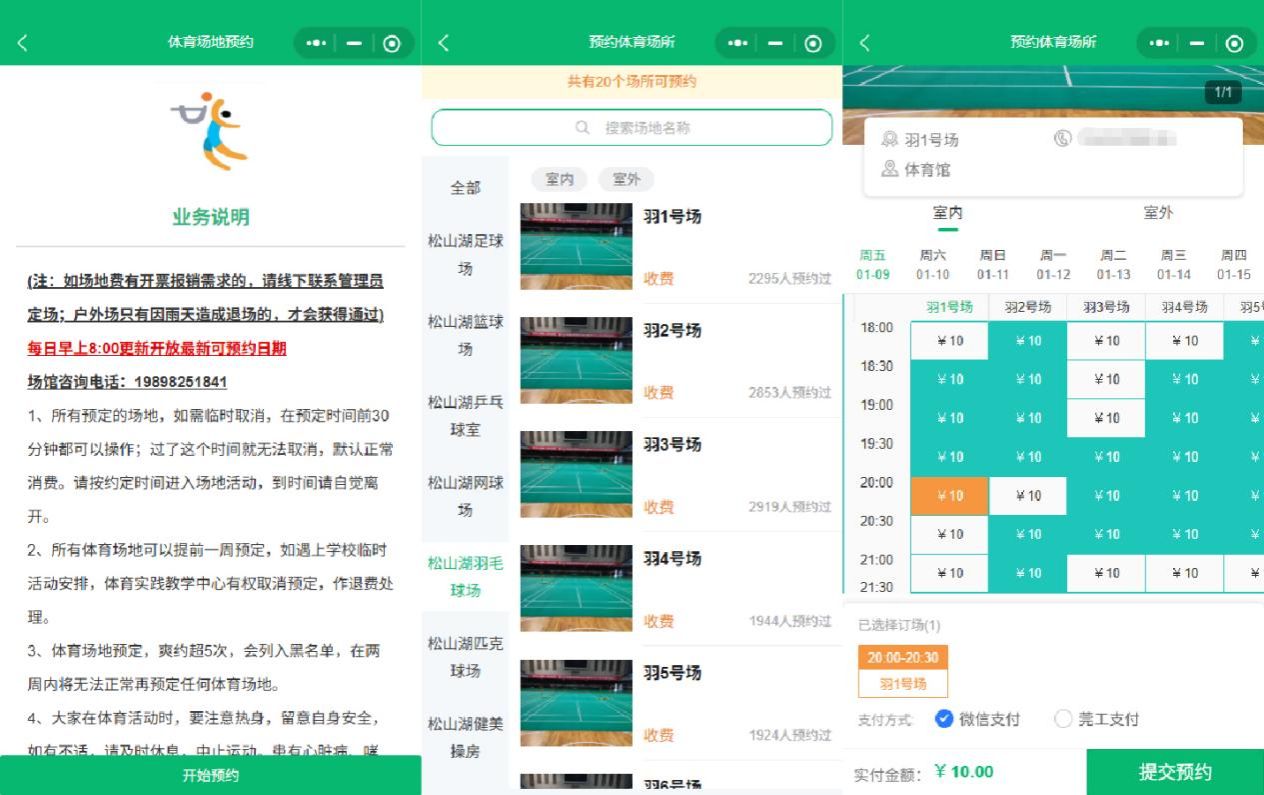Select date 周日 01-11
This screenshot has width=1264, height=795.
point(993,265)
